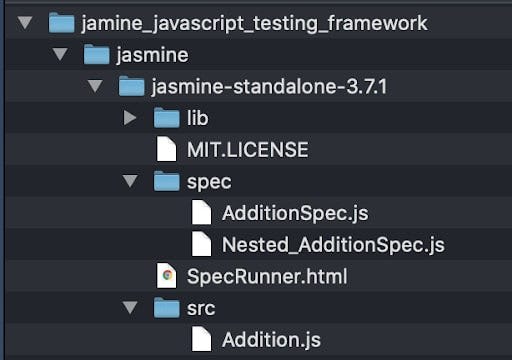Click the AdditionSpec.js file icon
The width and height of the screenshot is (512, 360).
pyautogui.click(x=202, y=212)
